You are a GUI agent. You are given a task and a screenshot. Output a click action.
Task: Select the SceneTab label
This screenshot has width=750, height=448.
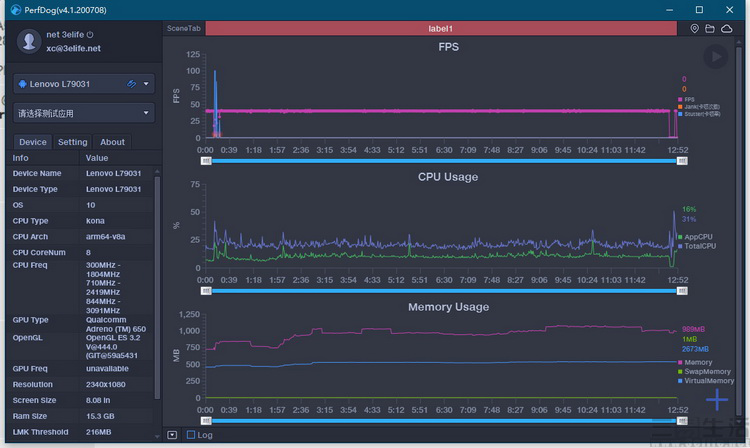tap(184, 28)
